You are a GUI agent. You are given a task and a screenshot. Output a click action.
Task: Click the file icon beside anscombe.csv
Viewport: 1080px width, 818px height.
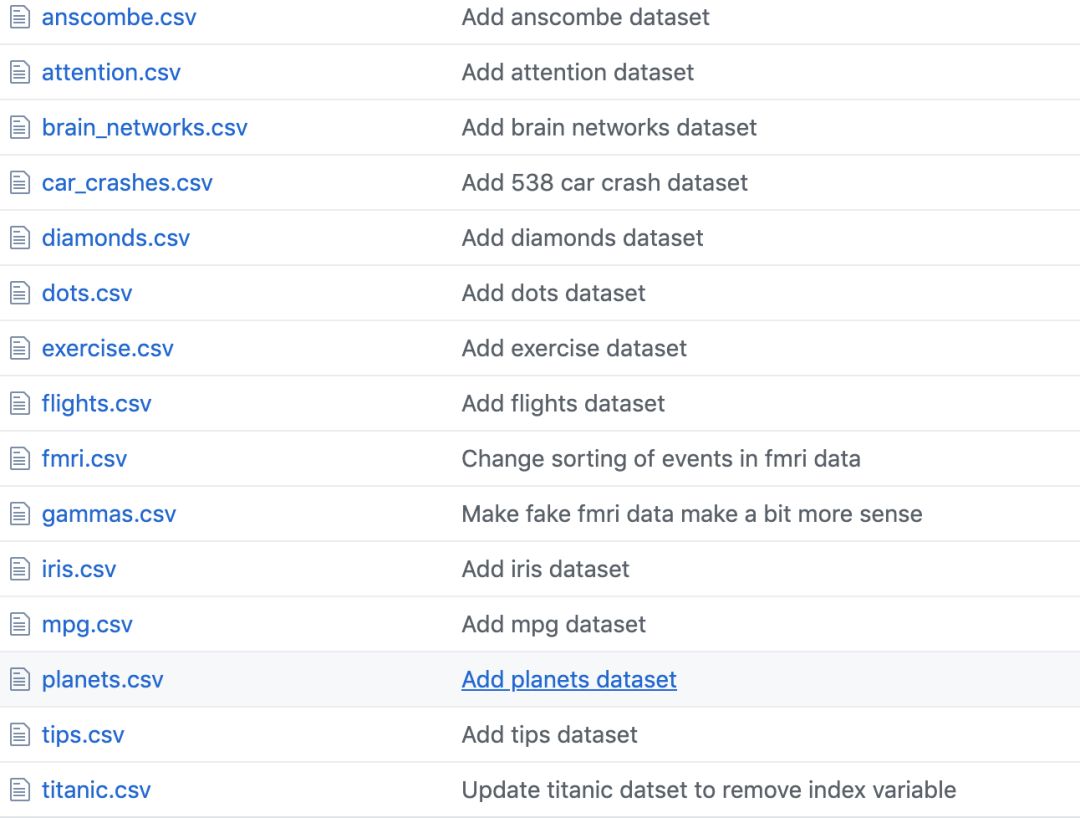coord(20,17)
